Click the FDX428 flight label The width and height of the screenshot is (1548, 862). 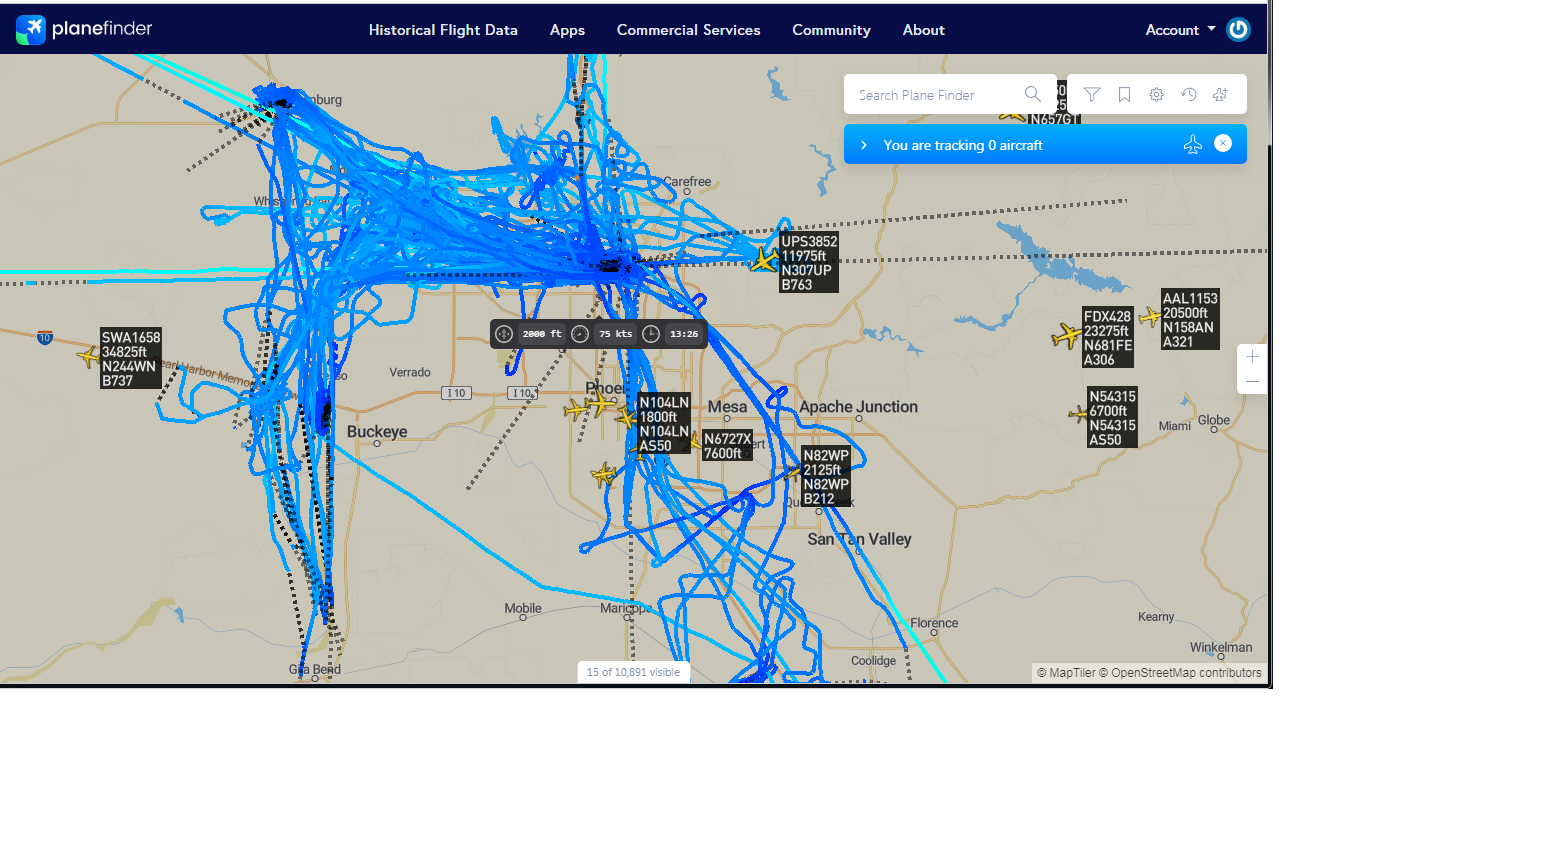(1108, 338)
